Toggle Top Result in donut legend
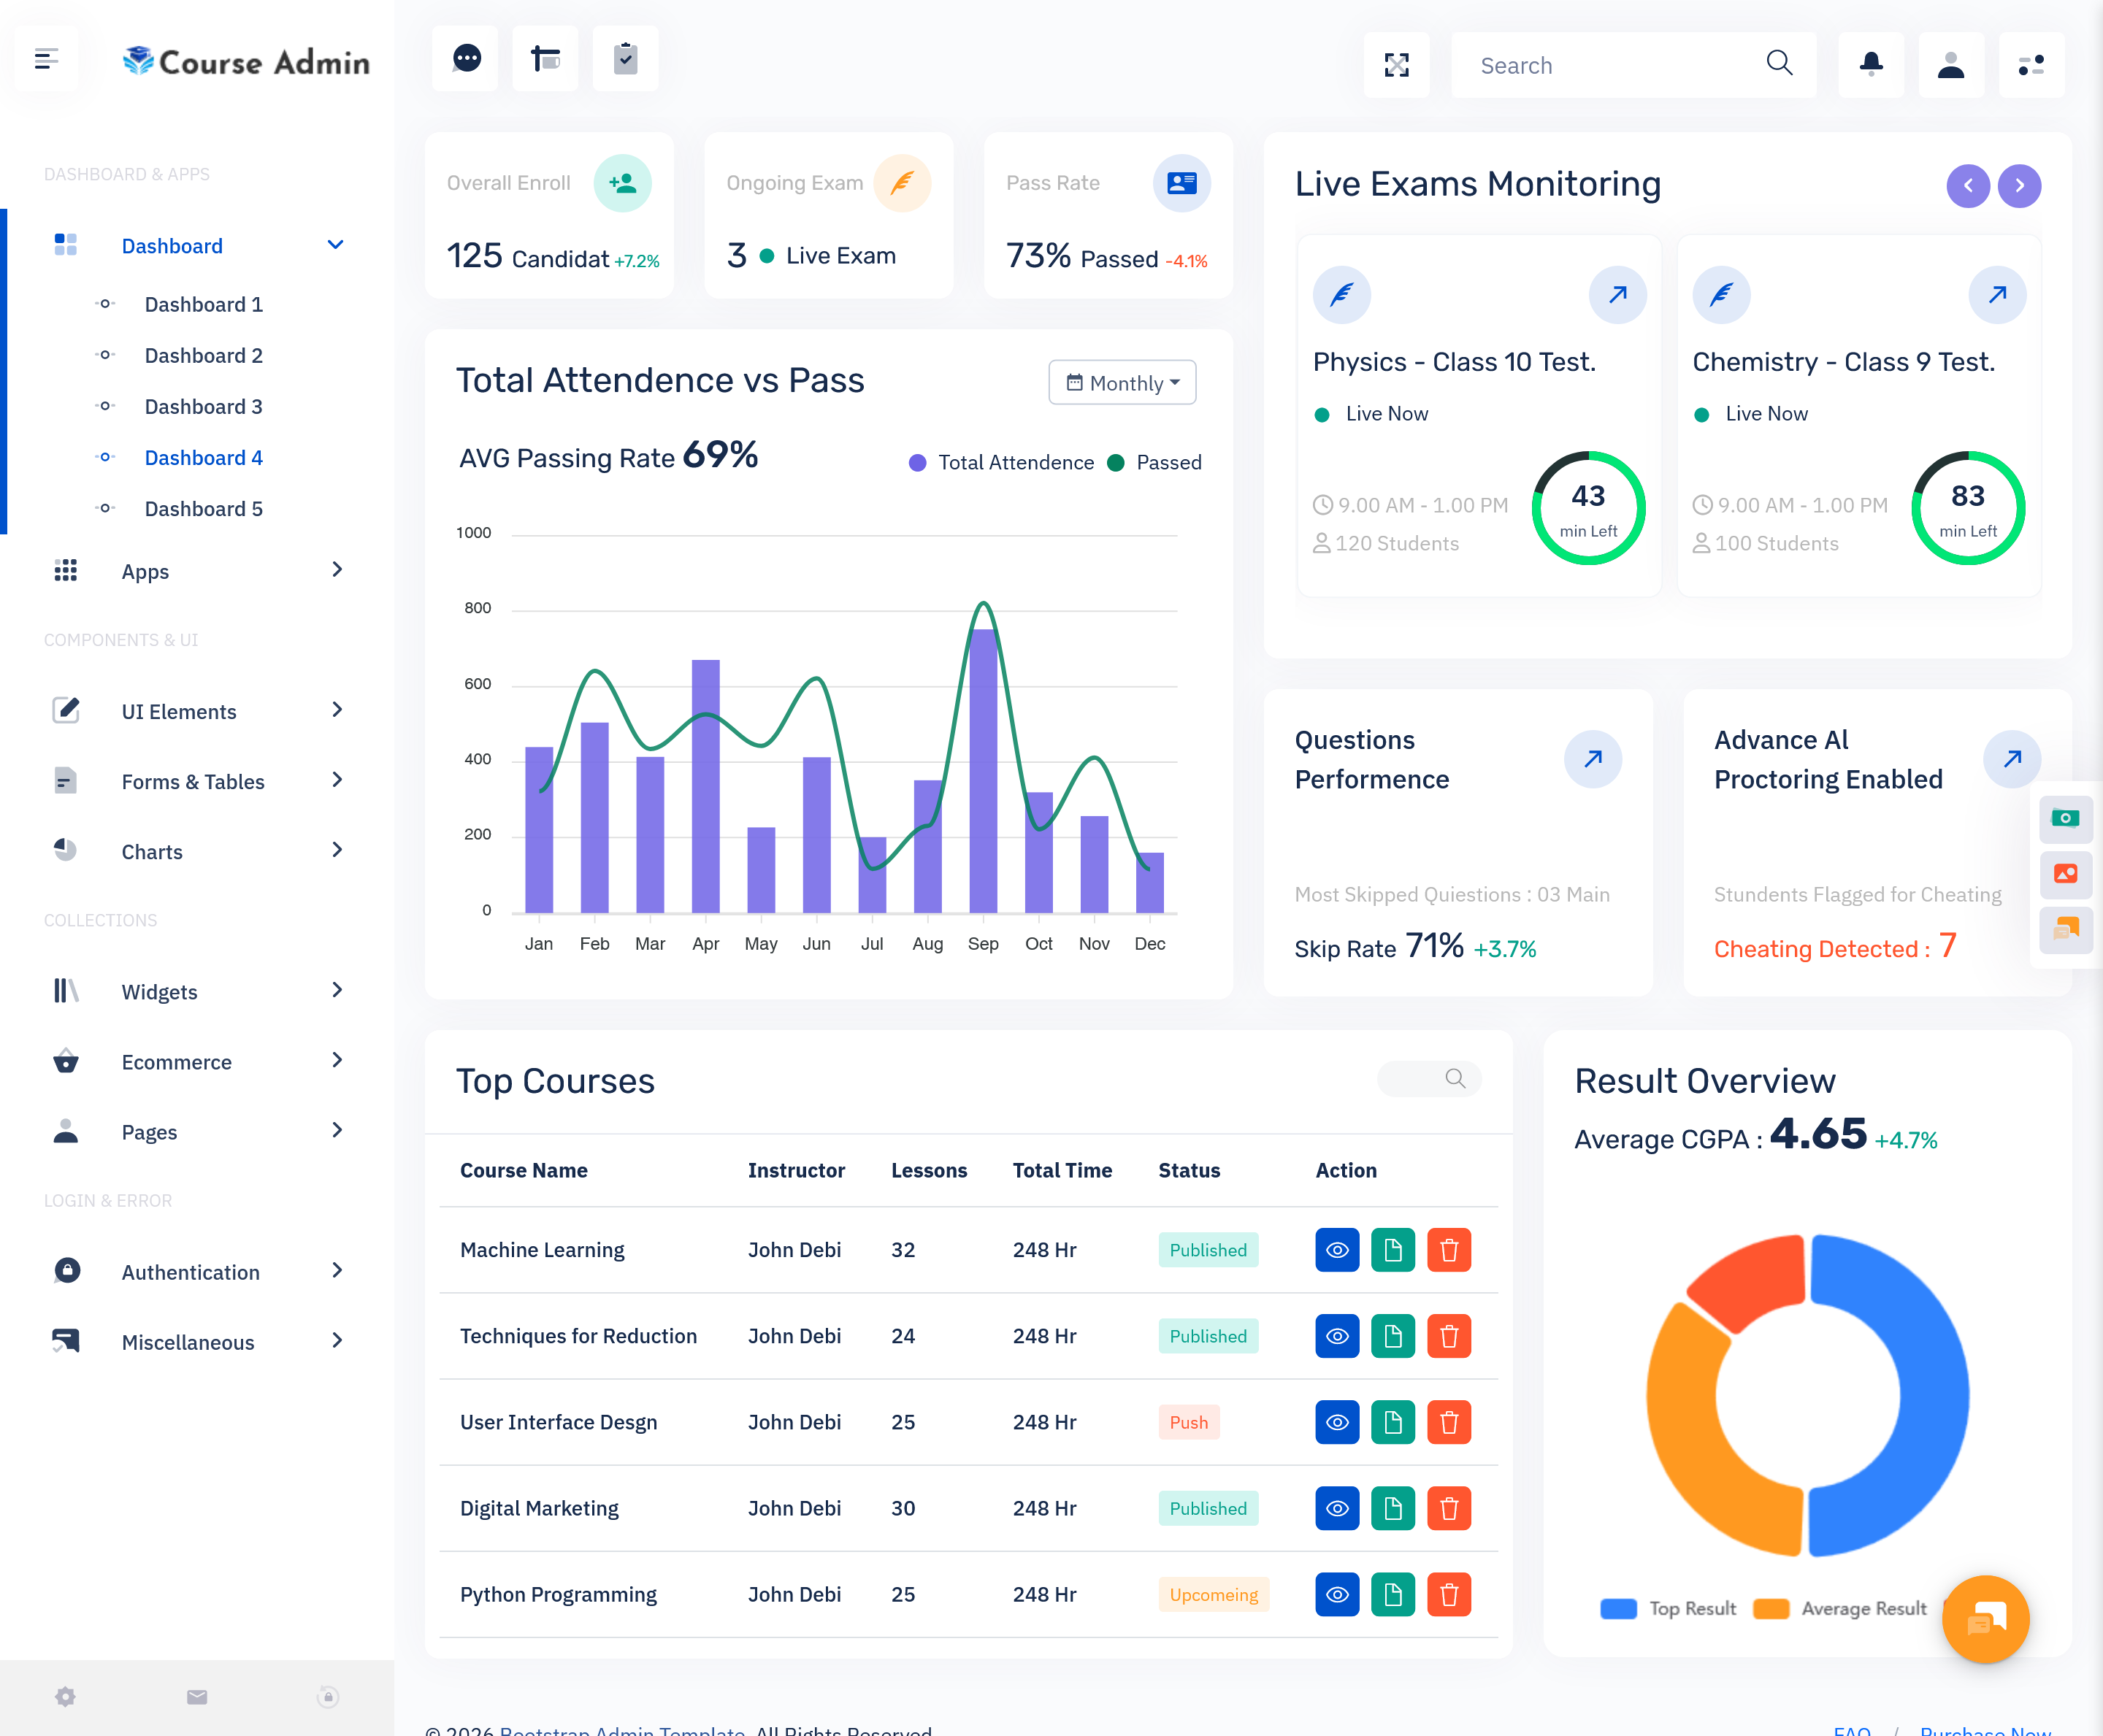The width and height of the screenshot is (2103, 1736). click(x=1668, y=1608)
